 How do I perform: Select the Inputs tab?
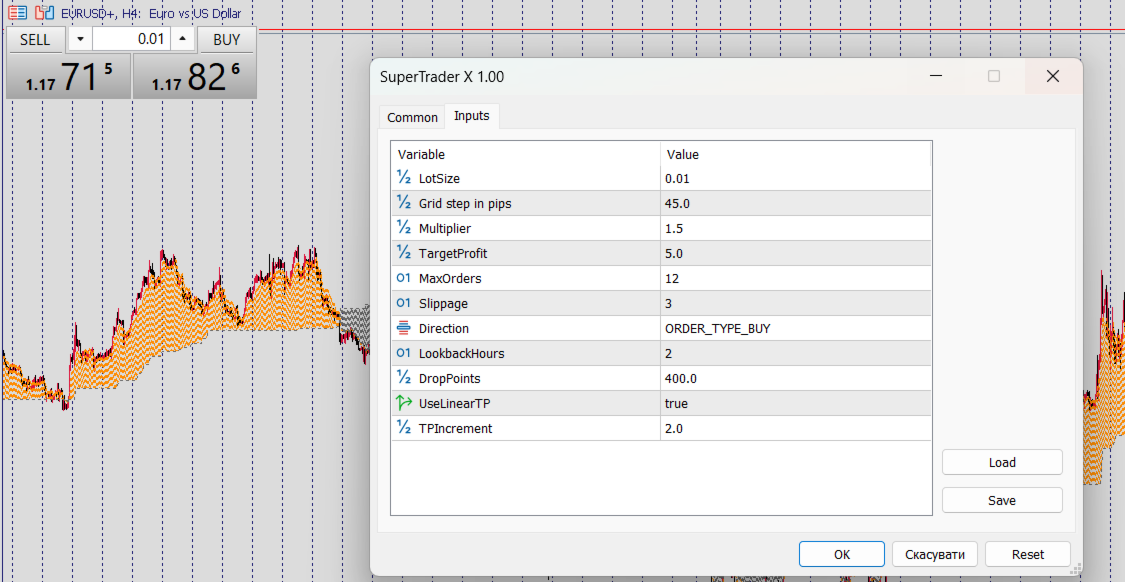point(471,116)
